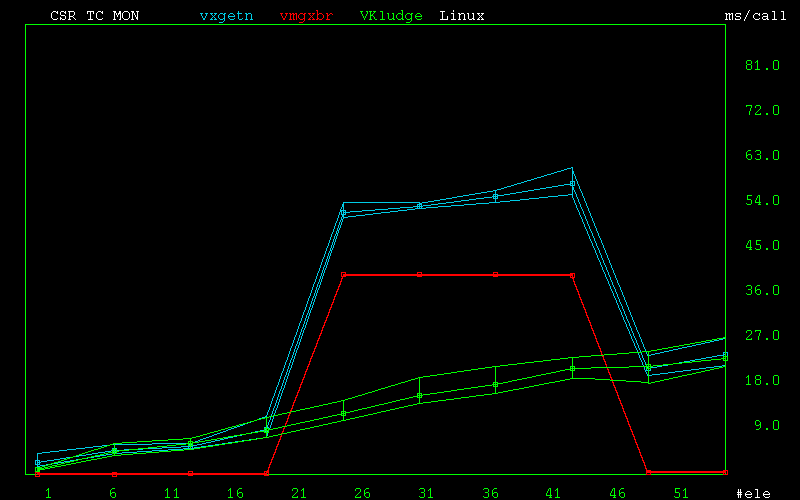
Task: Click the 54.0 y-axis value
Action: pyautogui.click(x=762, y=200)
